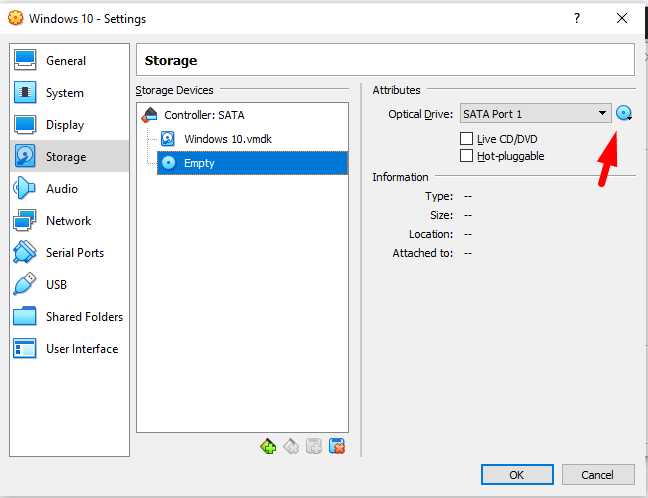This screenshot has height=498, width=648.
Task: Select Controller: SATA in the storage tree
Action: coord(204,115)
